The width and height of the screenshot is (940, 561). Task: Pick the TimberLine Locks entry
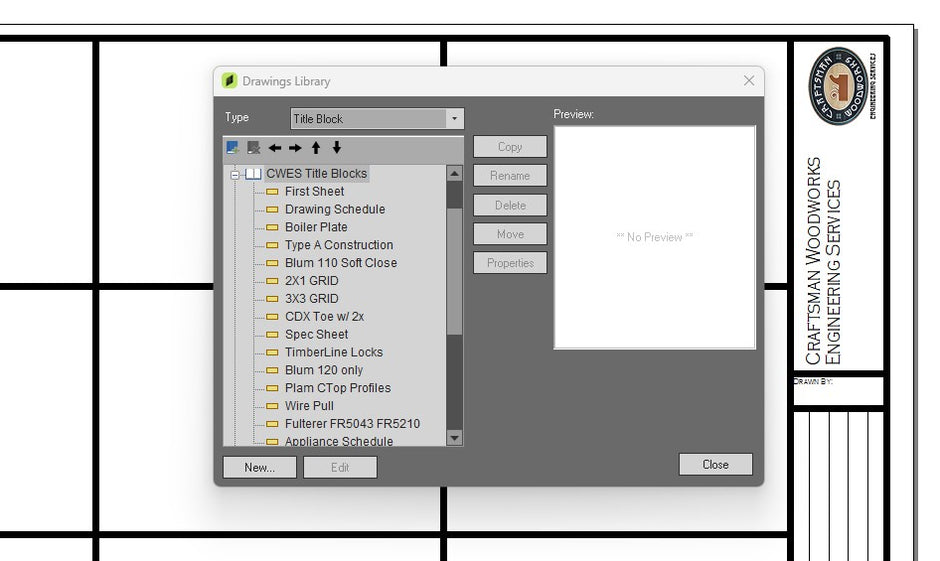tap(333, 353)
